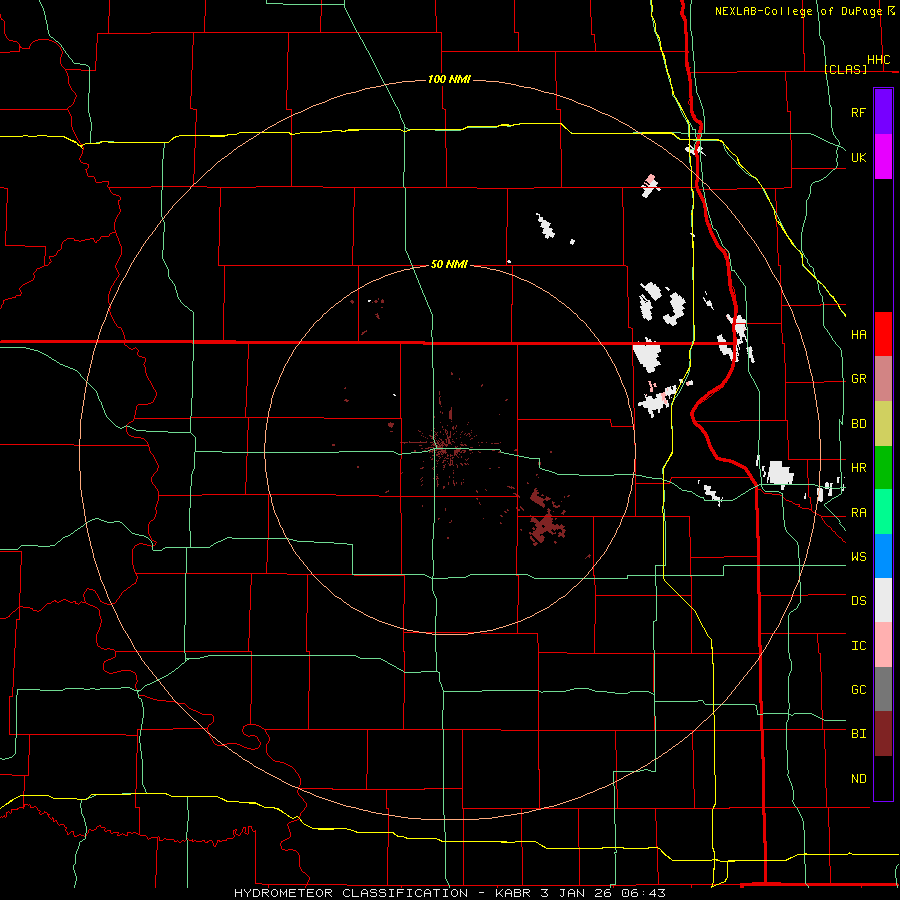Click the BD legend label
Viewport: 900px width, 900px height.
[859, 424]
